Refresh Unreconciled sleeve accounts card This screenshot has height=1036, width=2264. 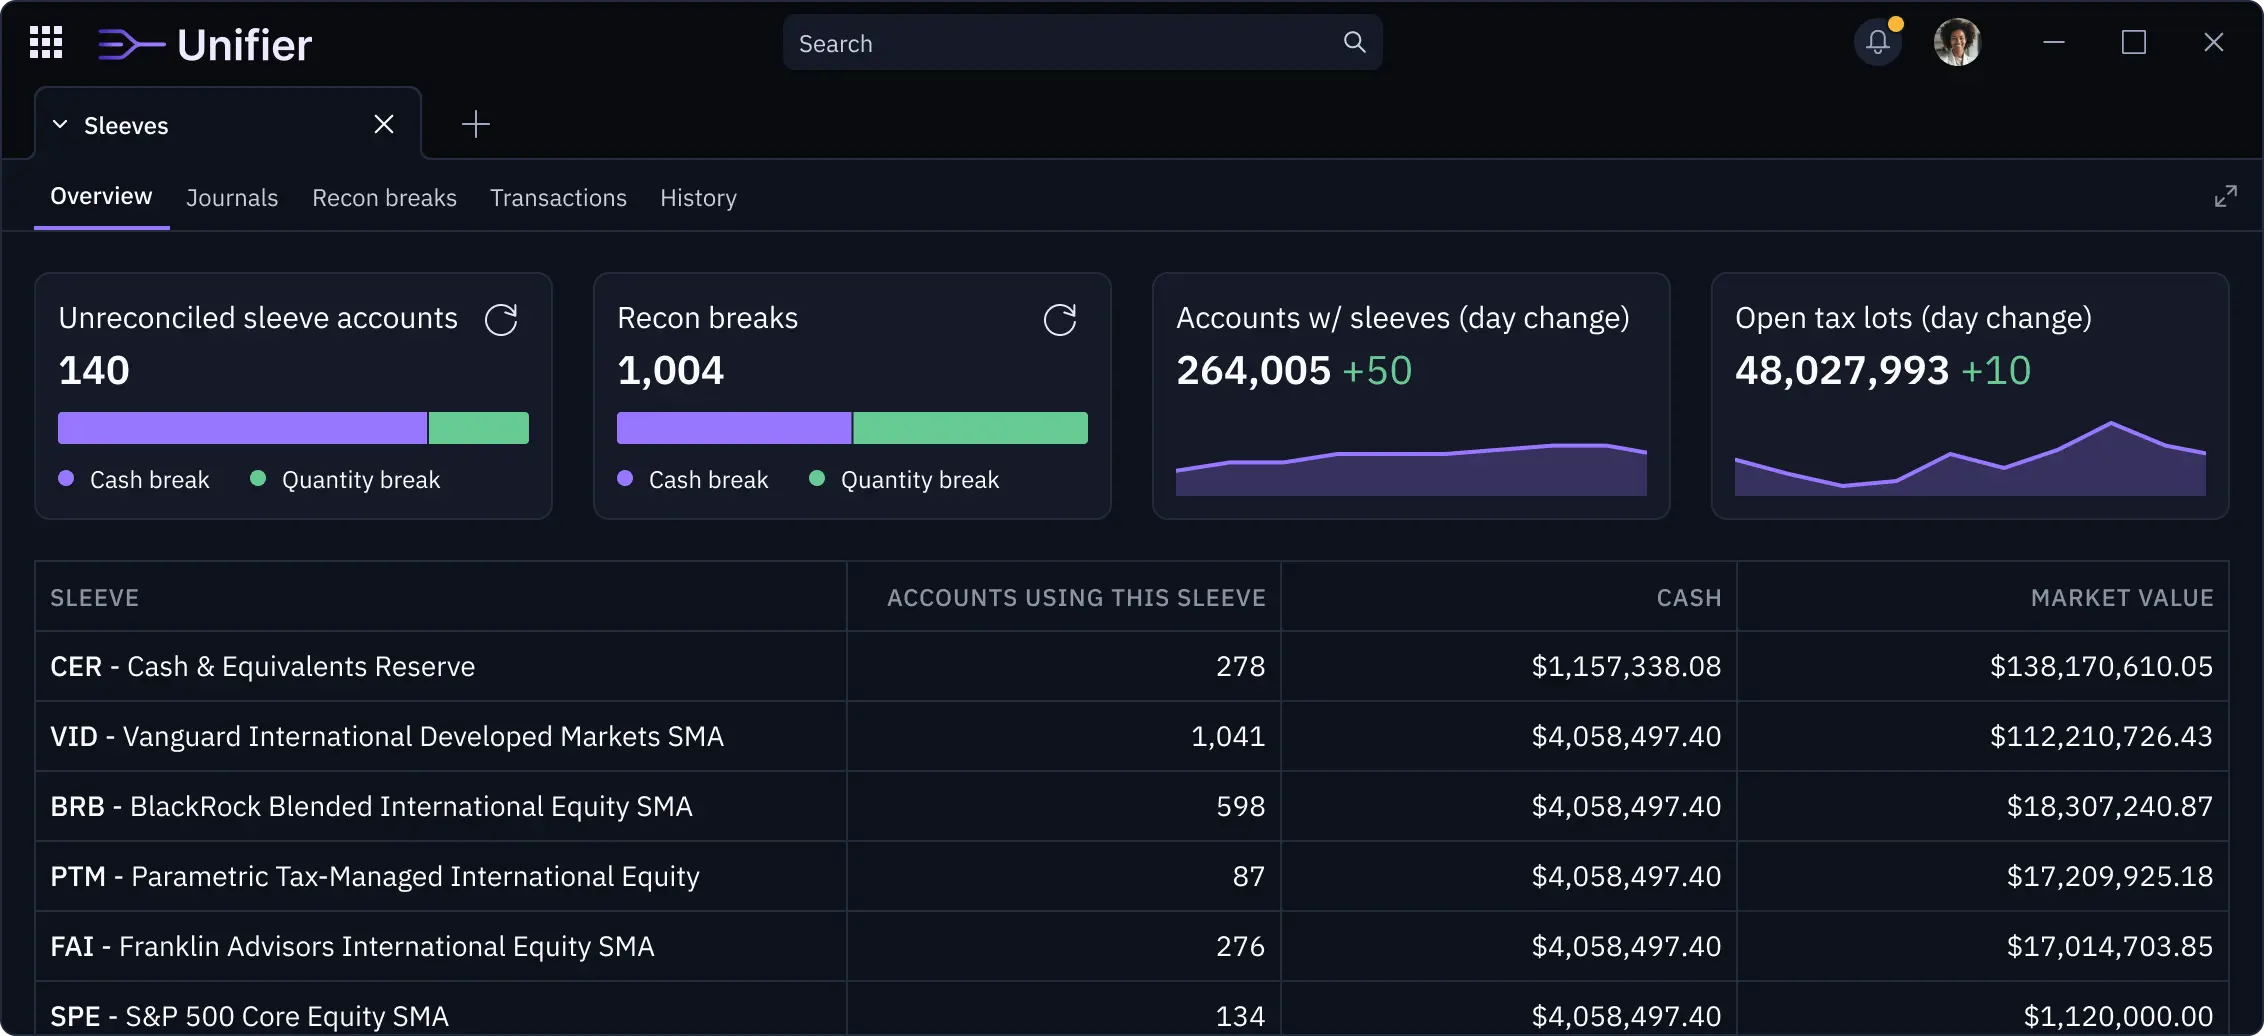(x=501, y=320)
